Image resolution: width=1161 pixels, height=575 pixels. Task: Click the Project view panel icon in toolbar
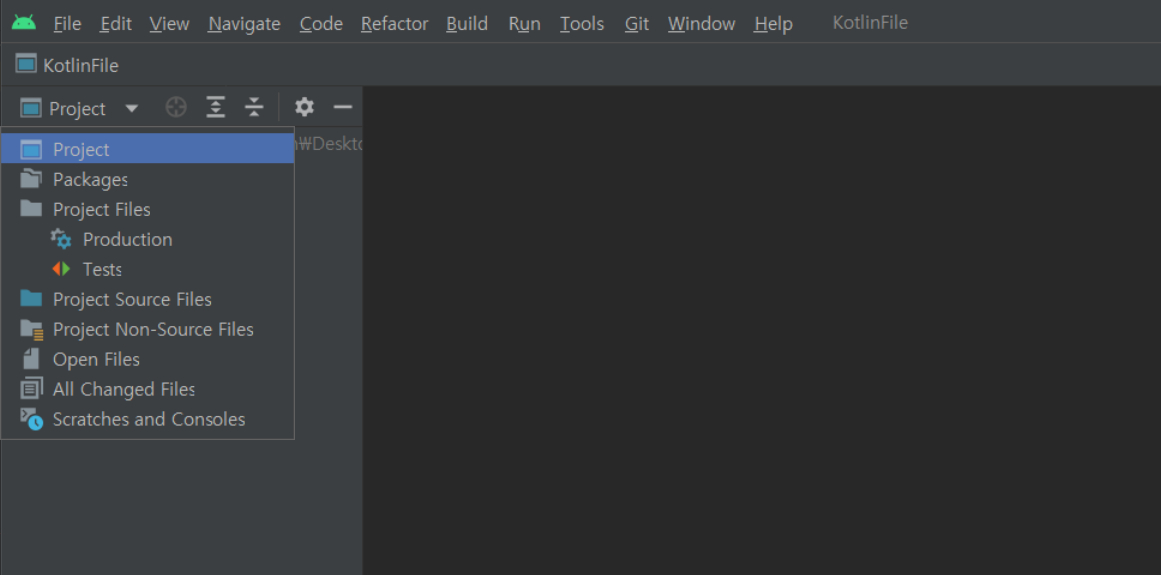pyautogui.click(x=30, y=108)
